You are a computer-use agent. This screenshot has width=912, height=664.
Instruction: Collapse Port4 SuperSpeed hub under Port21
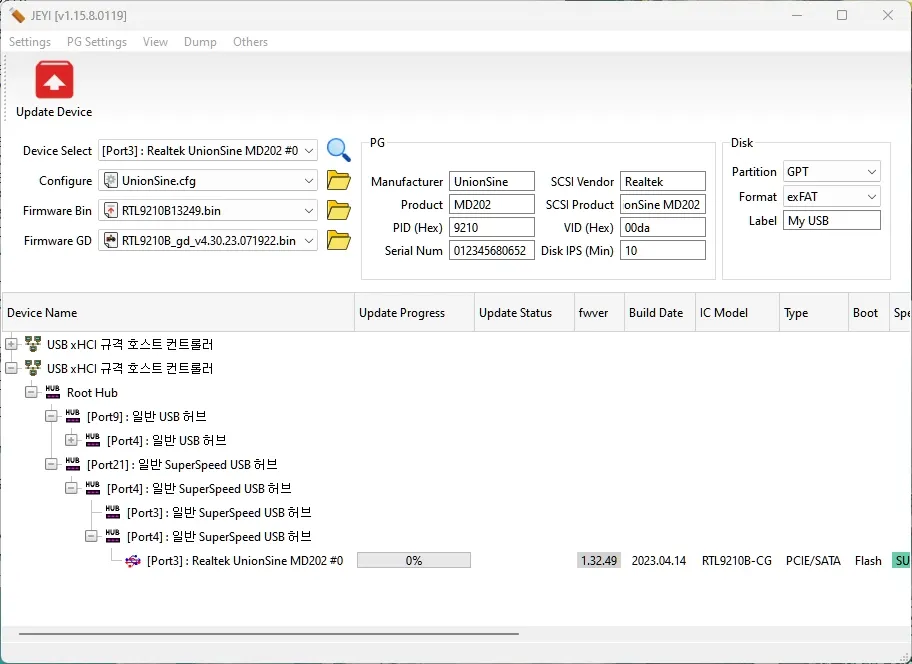pos(71,488)
